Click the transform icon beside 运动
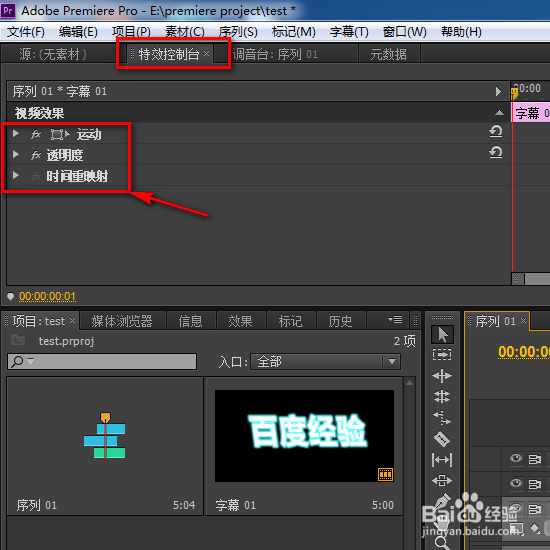550x550 pixels. [60, 134]
